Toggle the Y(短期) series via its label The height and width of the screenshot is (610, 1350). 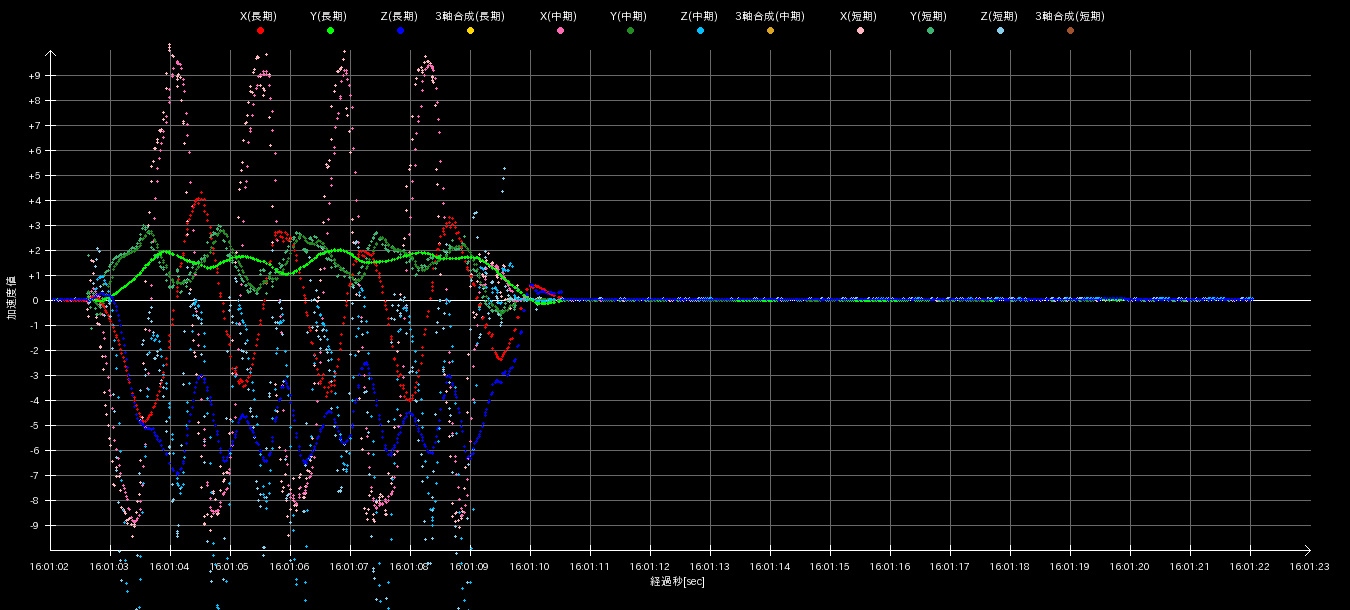(x=928, y=17)
